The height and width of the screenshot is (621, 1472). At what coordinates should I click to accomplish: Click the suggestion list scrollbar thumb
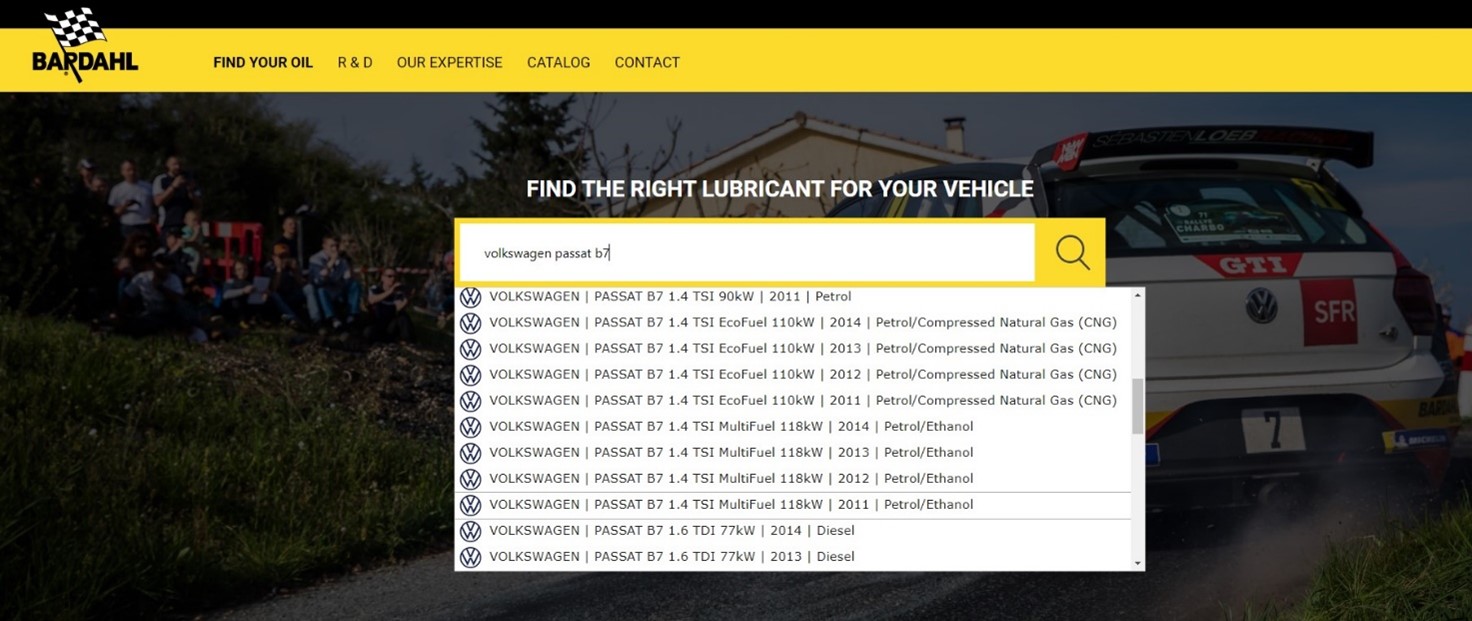pos(1137,406)
